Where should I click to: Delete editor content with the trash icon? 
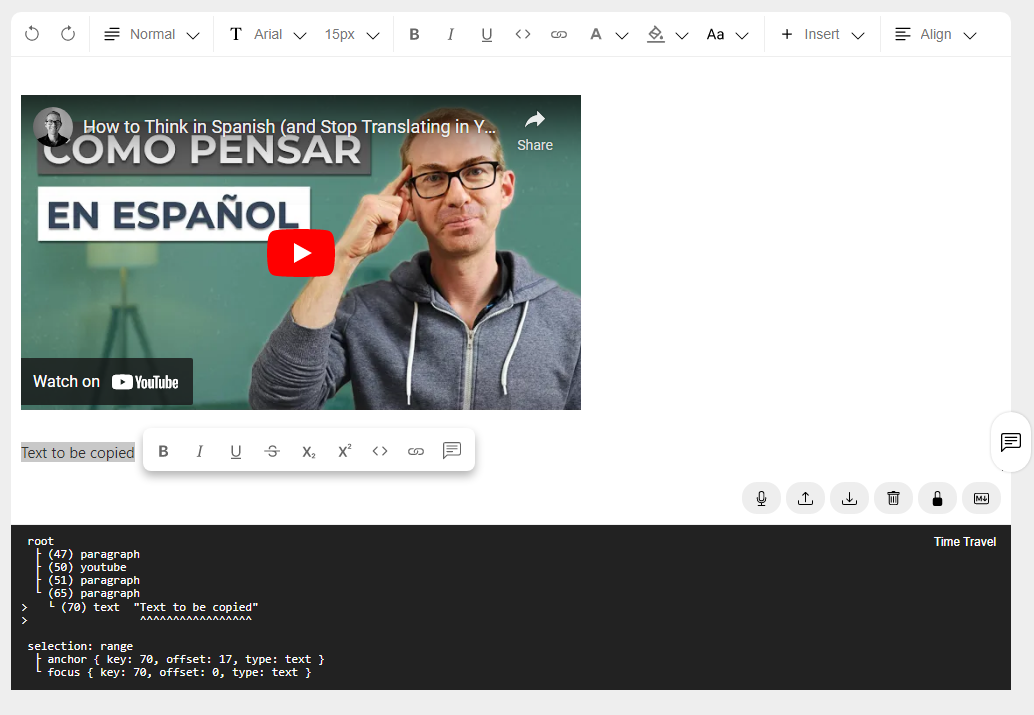893,497
